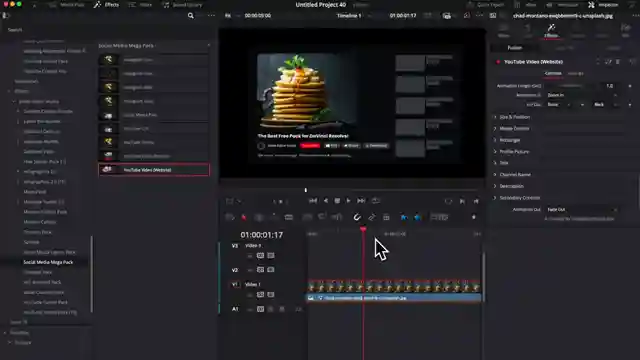Delete the YouTube Video (Website) effect
The image size is (640, 360).
(618, 62)
